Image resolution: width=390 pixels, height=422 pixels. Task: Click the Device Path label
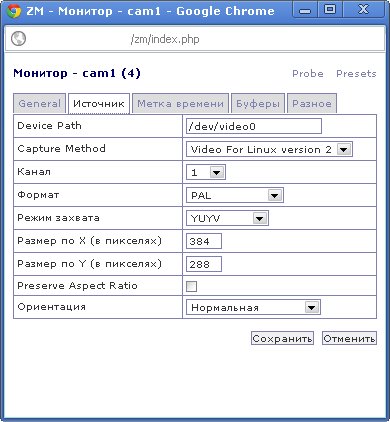tap(49, 126)
